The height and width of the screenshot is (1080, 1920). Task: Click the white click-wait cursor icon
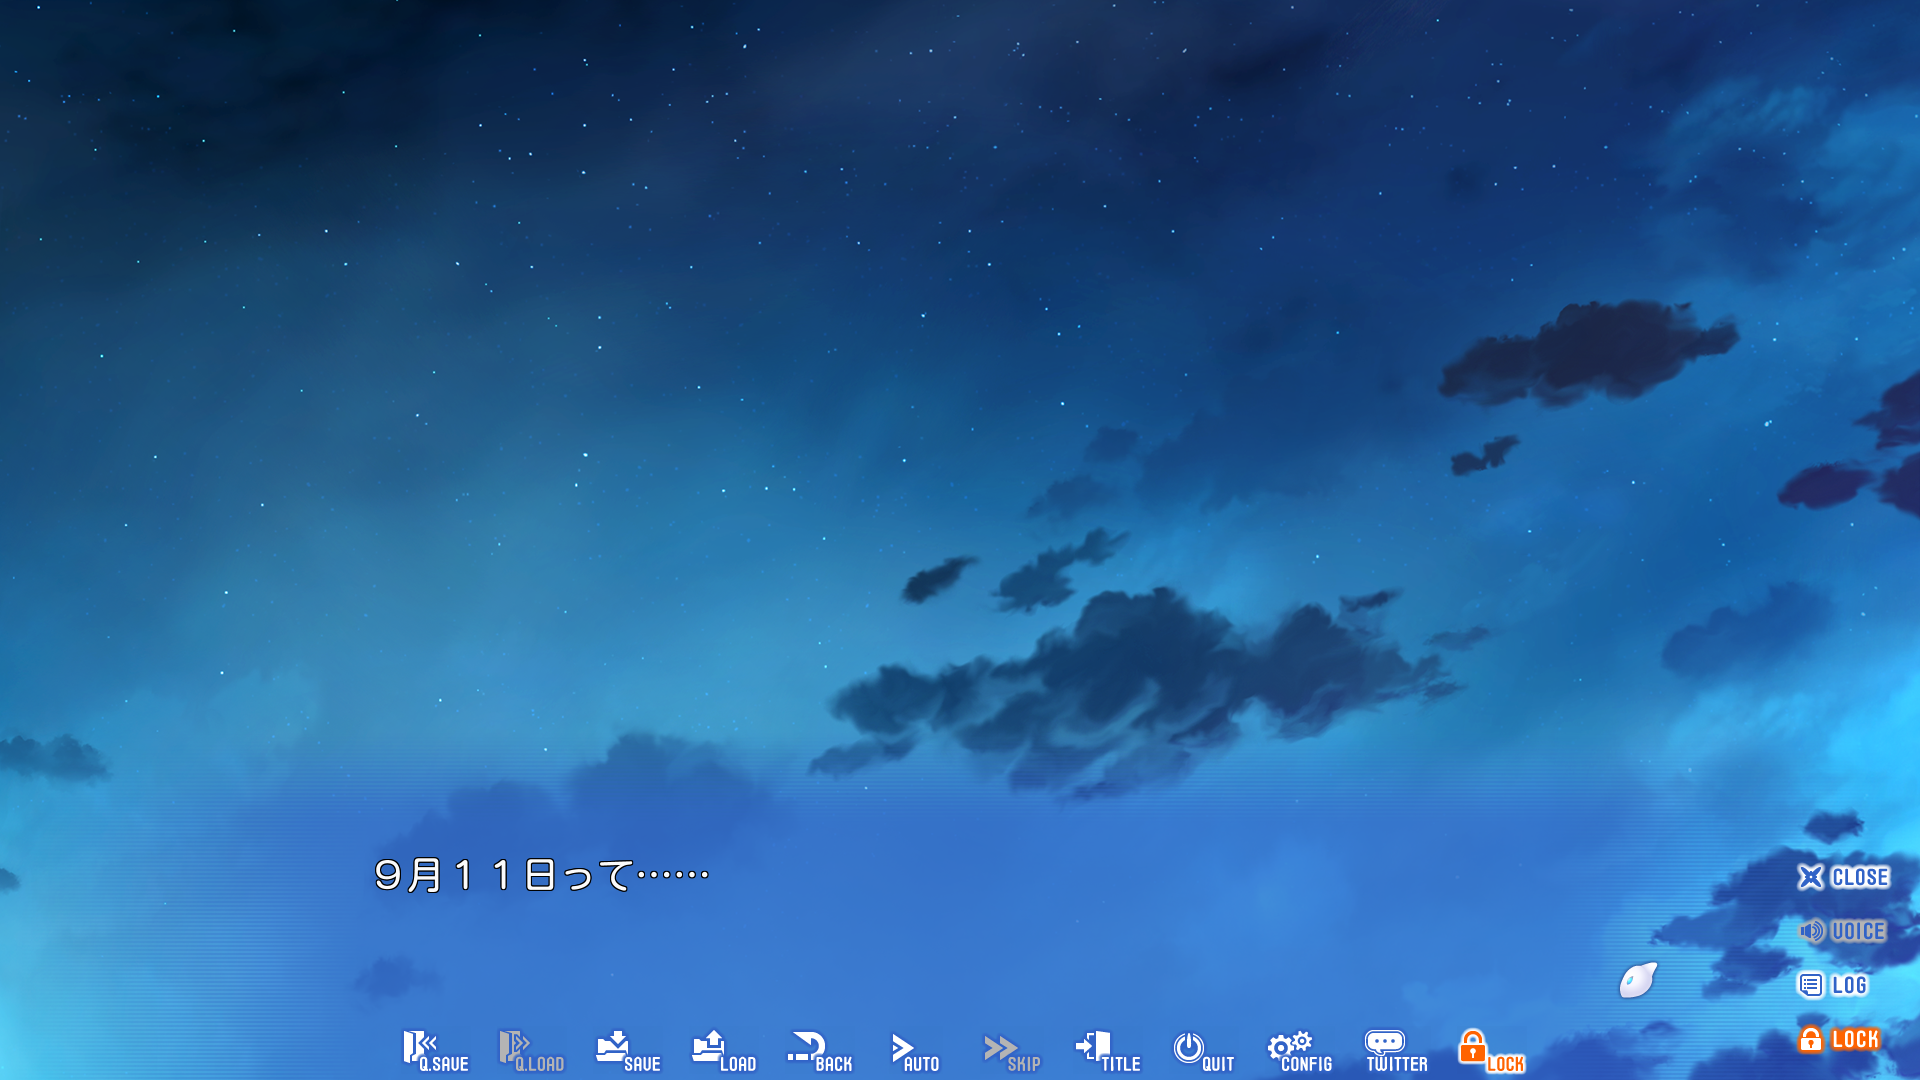(1638, 980)
